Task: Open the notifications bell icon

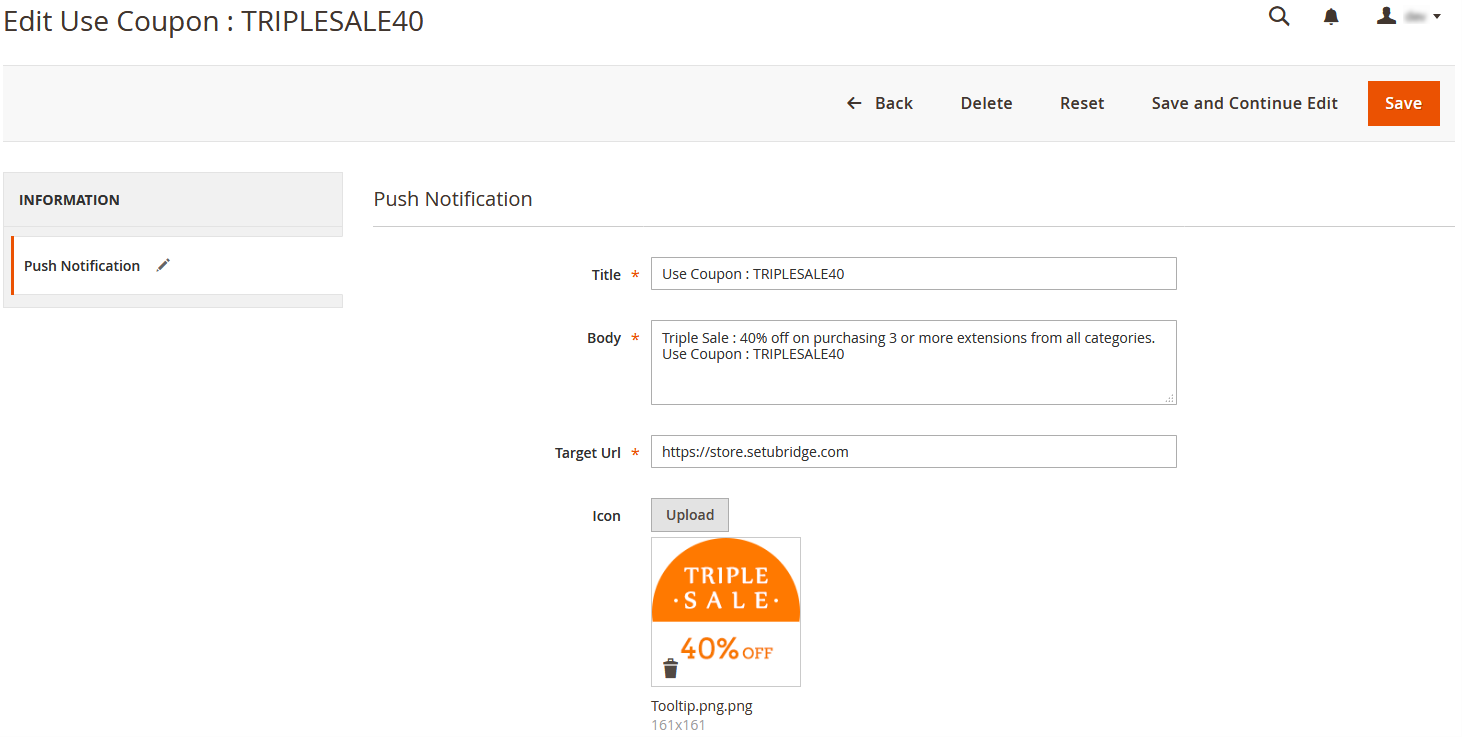Action: [1331, 17]
